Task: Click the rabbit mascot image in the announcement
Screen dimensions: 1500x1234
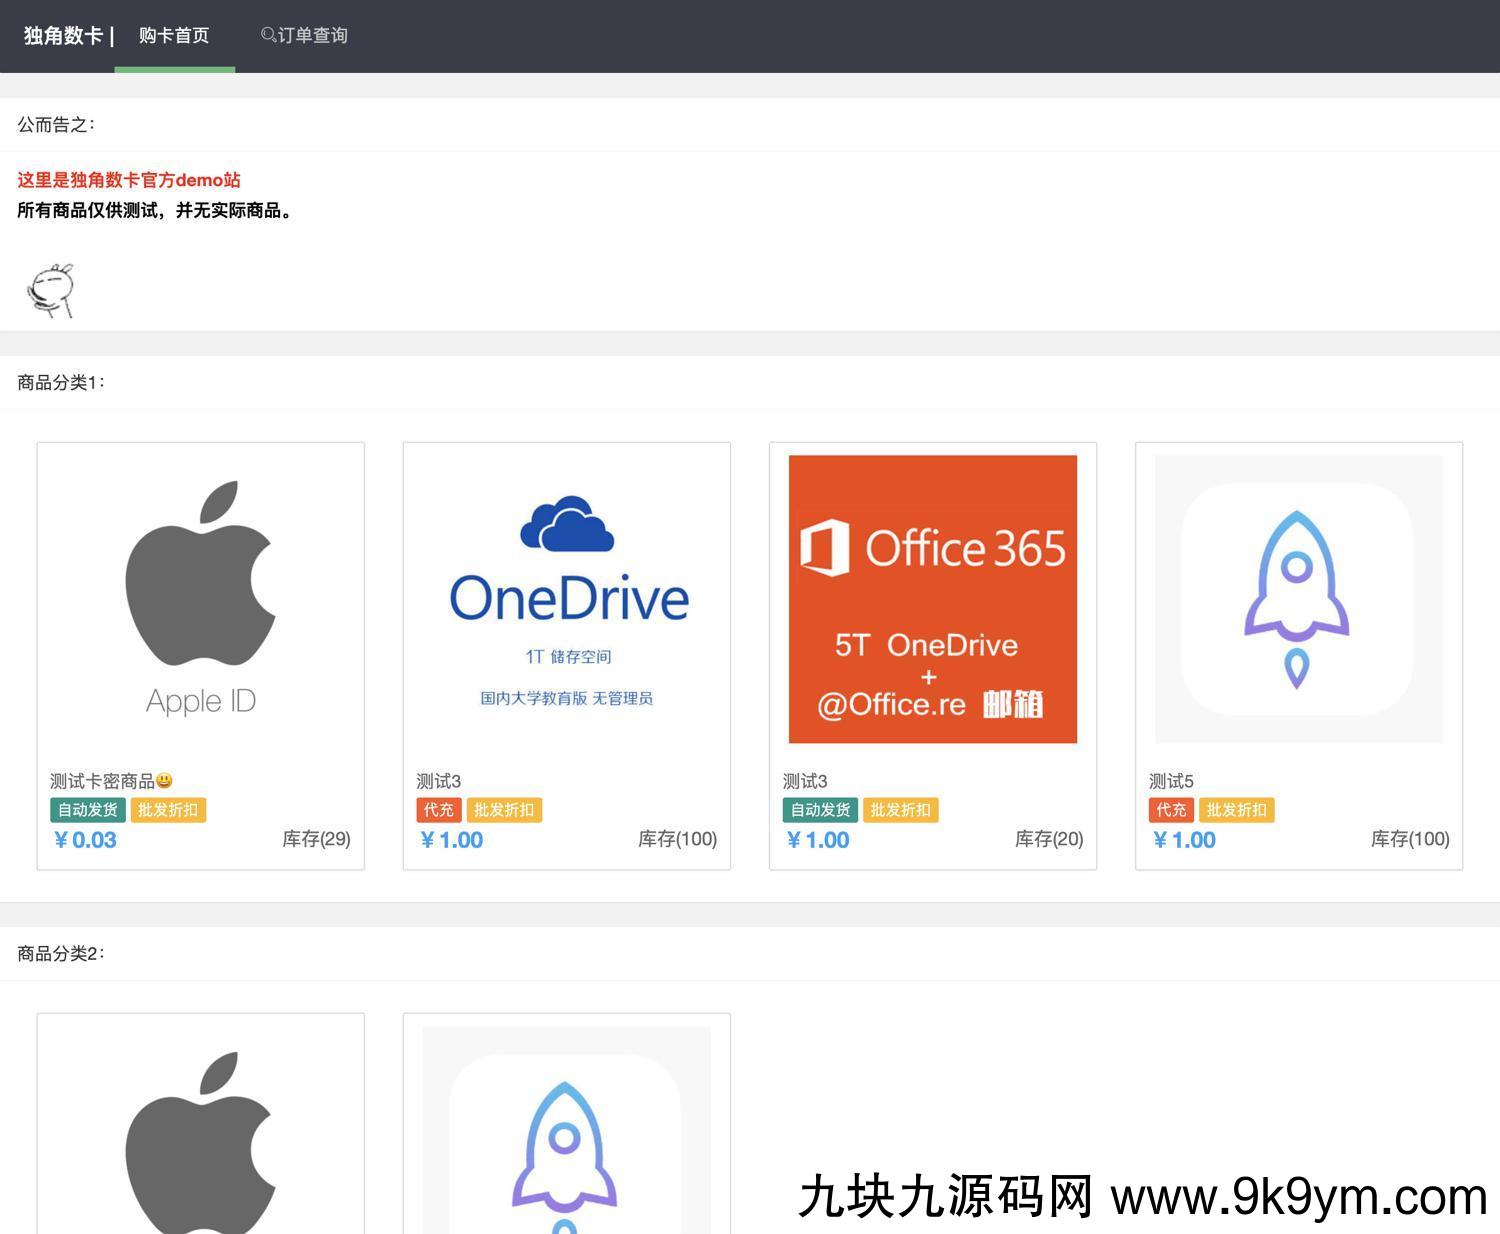Action: coord(50,290)
